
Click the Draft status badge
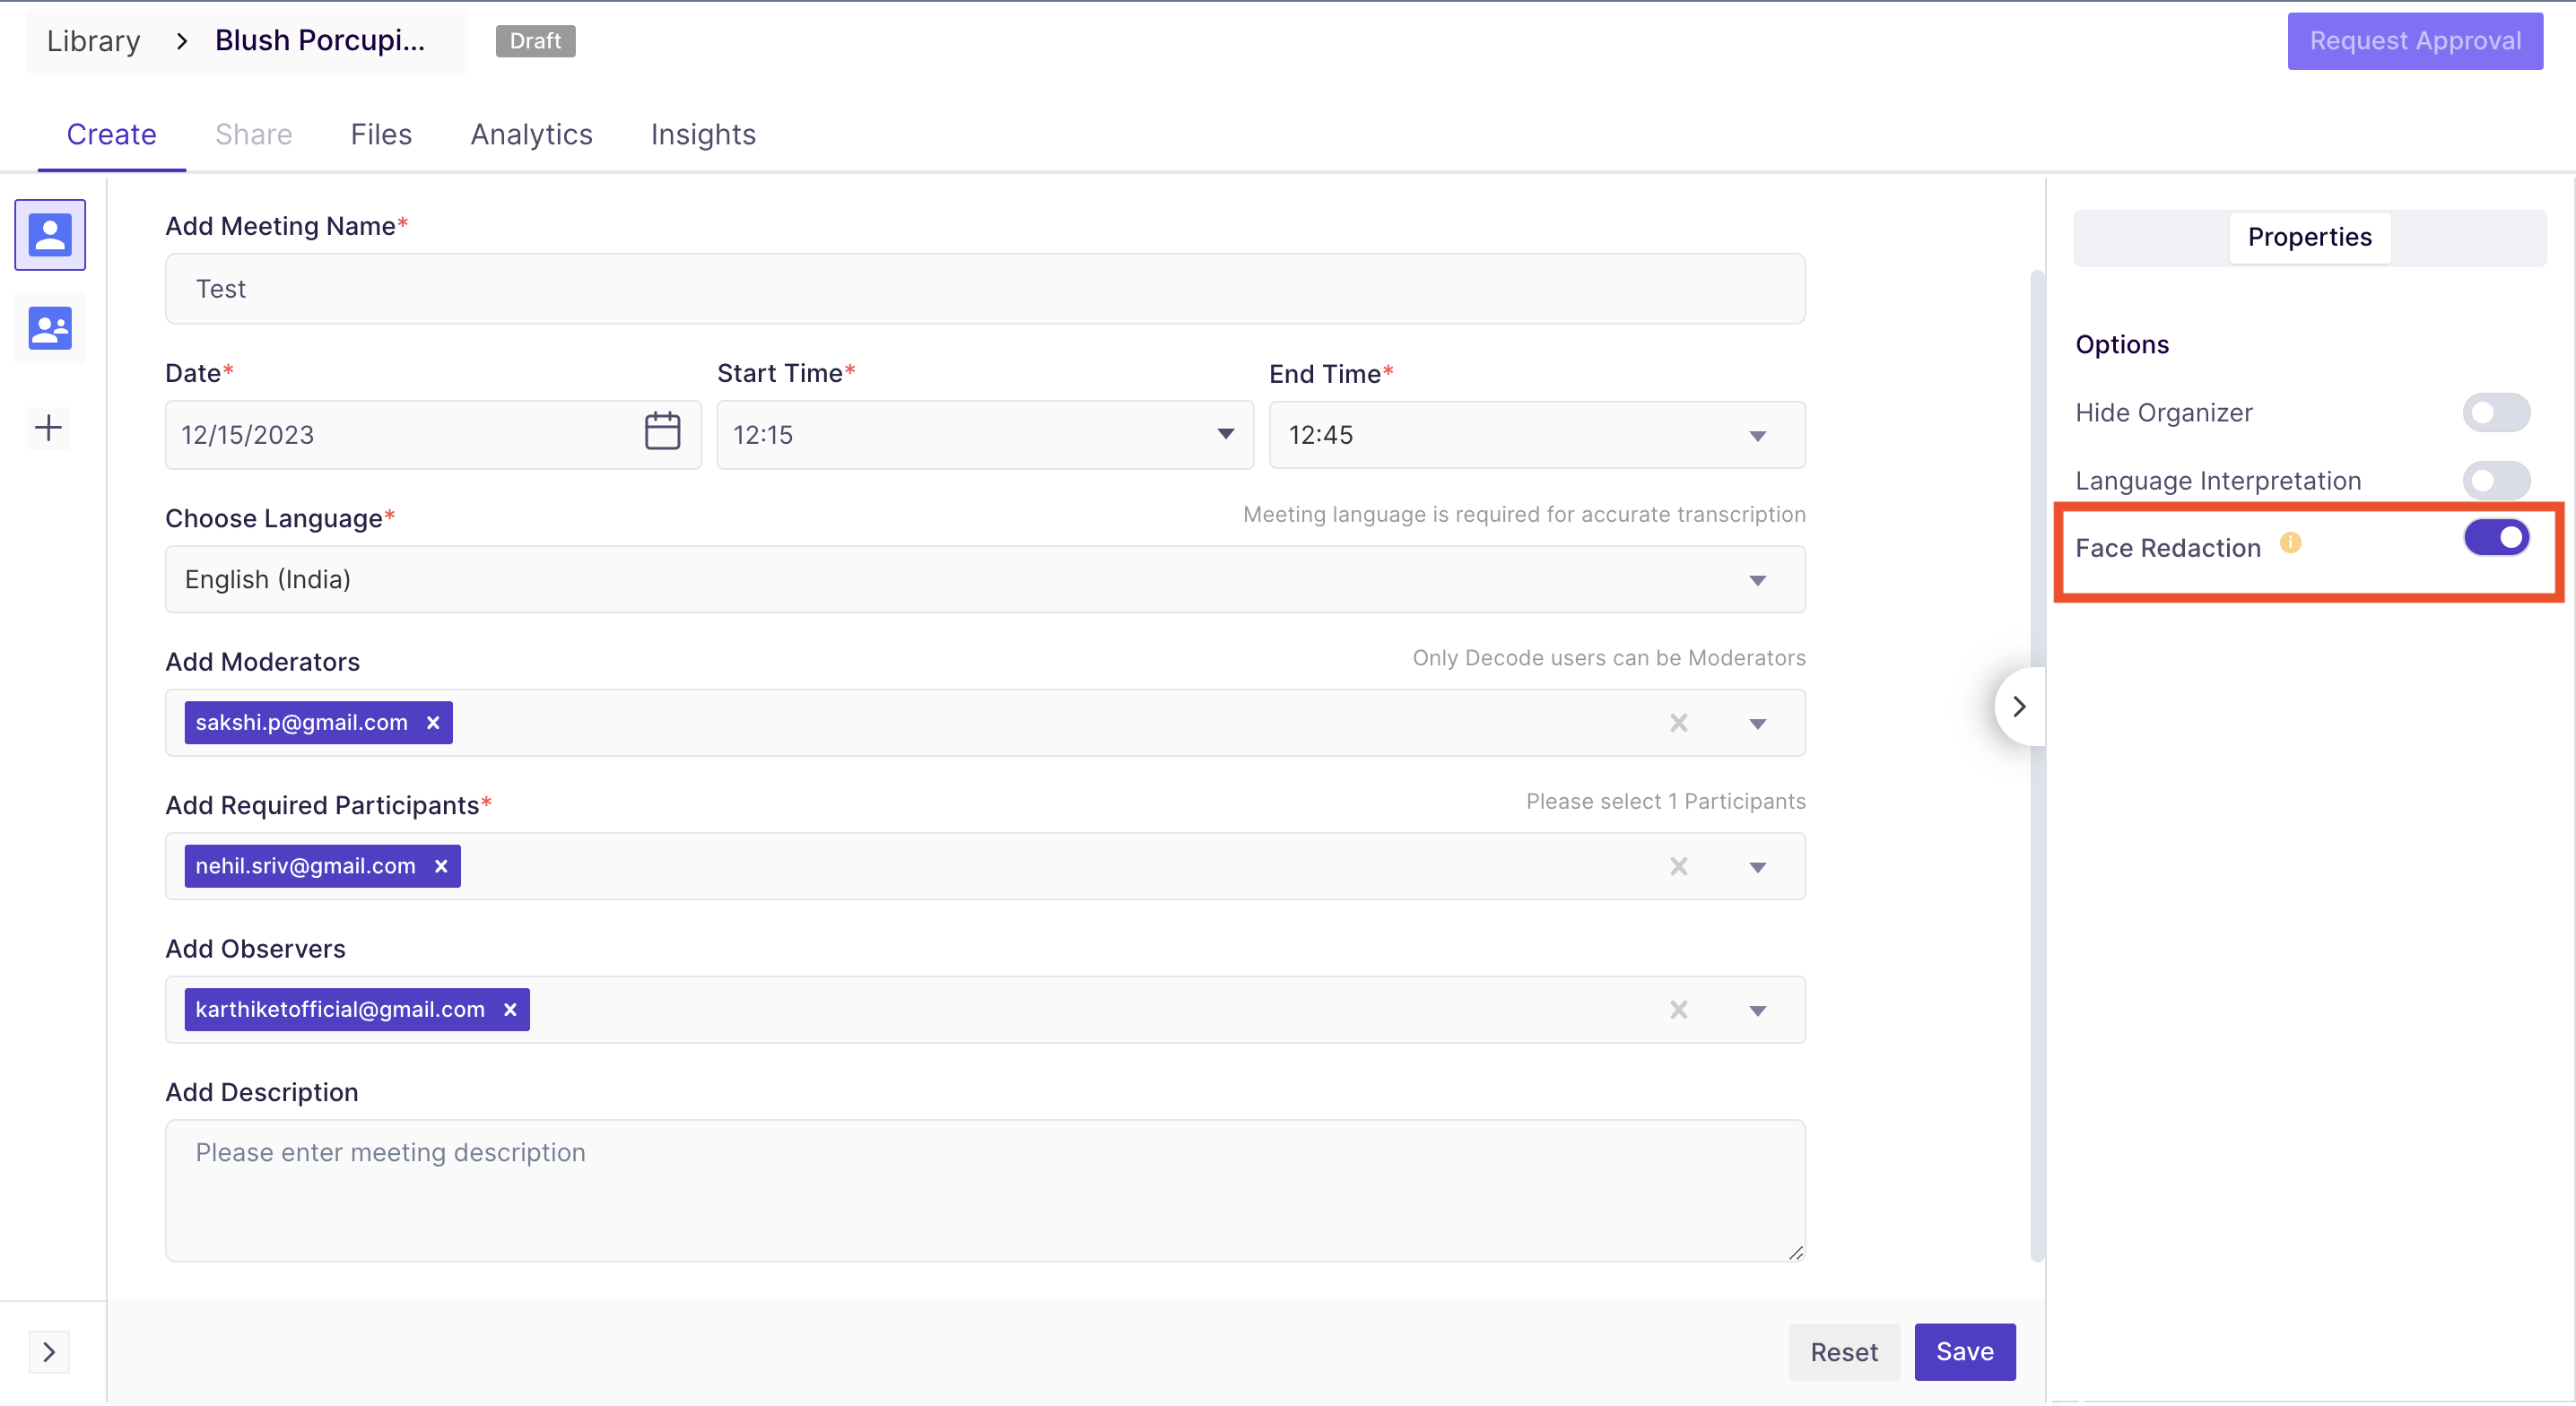(x=535, y=41)
